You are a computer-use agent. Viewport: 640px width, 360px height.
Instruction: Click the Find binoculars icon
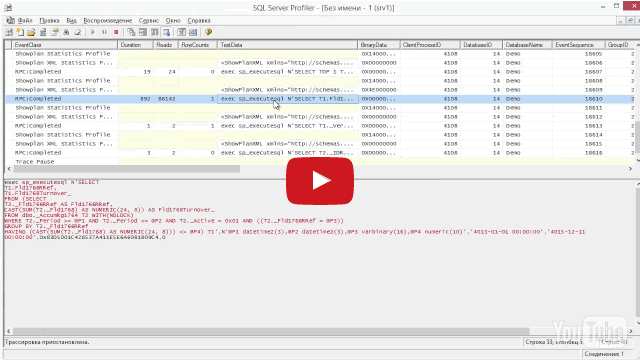click(x=66, y=32)
